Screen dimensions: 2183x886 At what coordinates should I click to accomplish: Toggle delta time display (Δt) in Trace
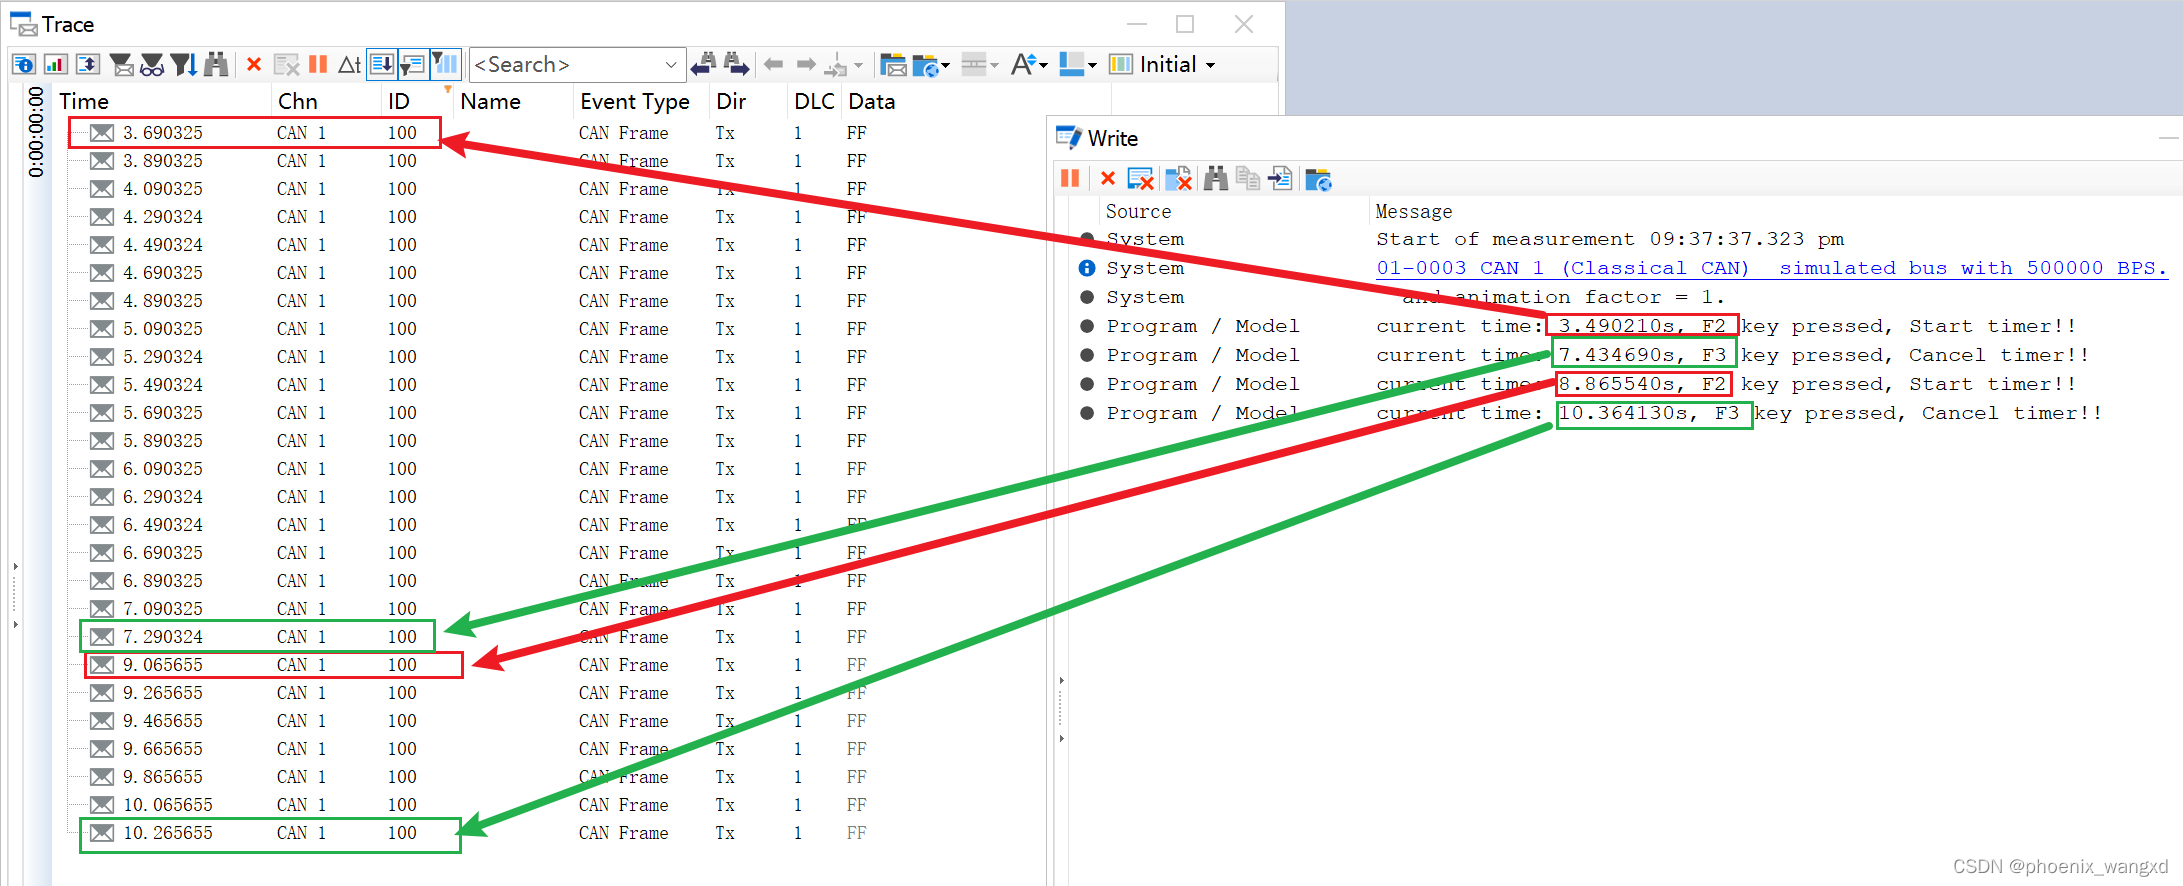[x=349, y=65]
